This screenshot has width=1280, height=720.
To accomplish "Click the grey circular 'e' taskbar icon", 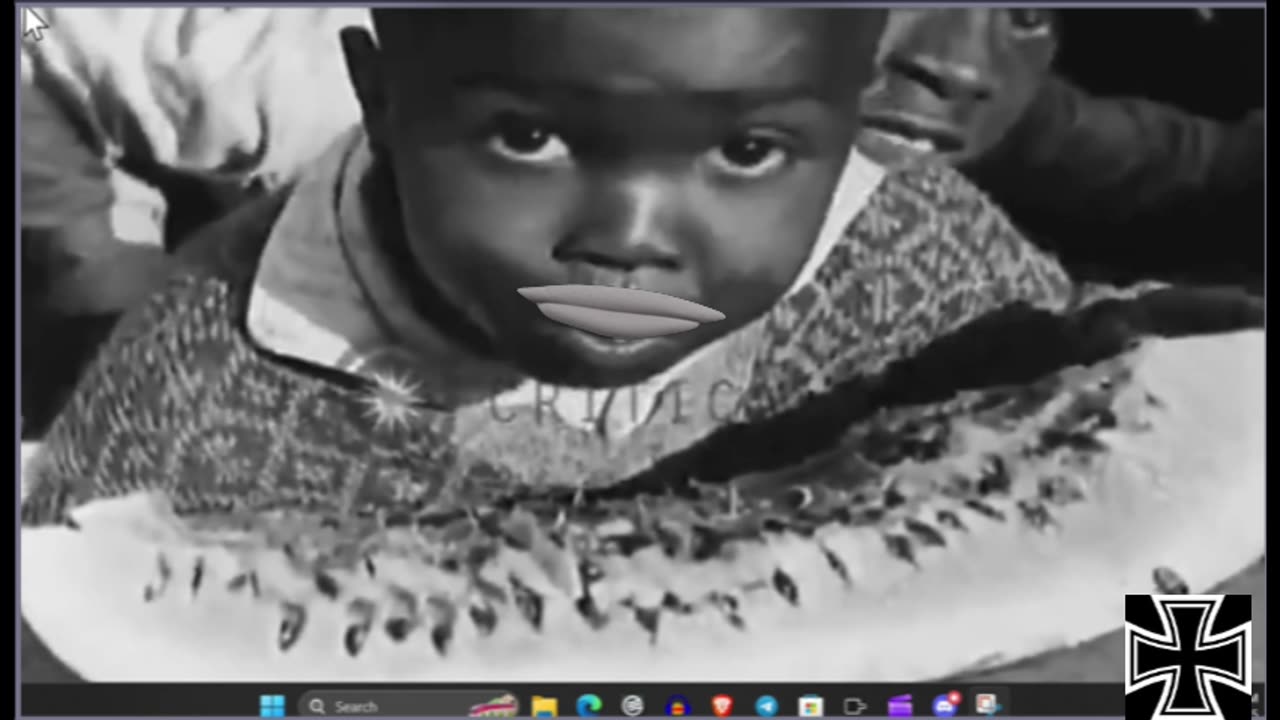I will (633, 706).
